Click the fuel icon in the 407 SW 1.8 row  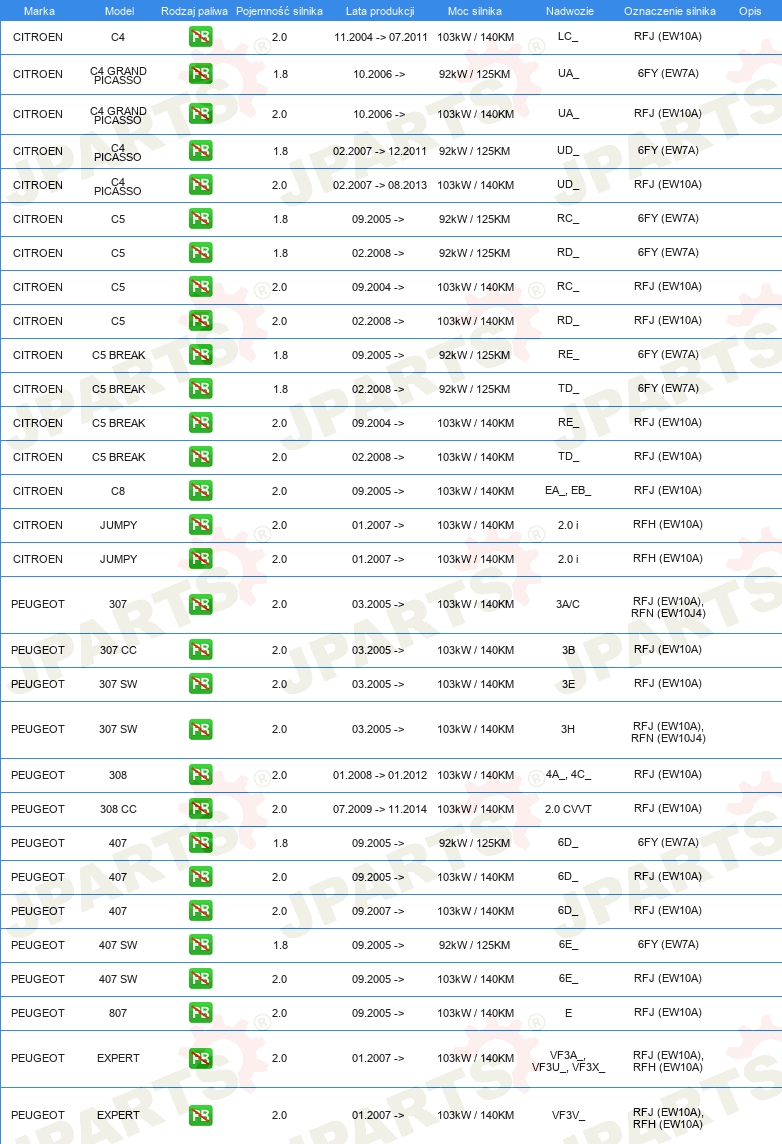click(x=201, y=945)
